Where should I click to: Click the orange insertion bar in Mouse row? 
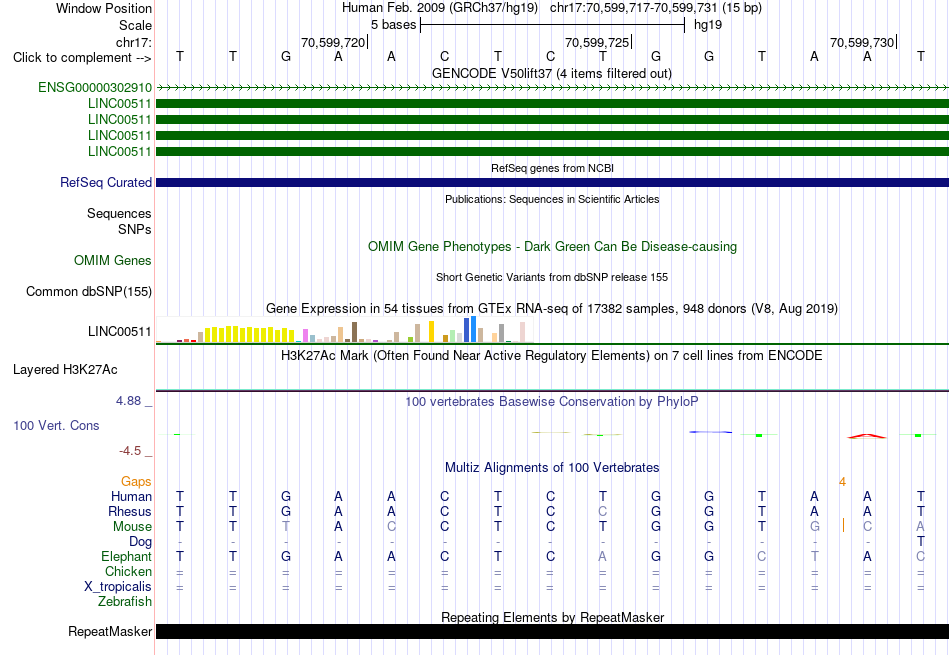coord(843,525)
